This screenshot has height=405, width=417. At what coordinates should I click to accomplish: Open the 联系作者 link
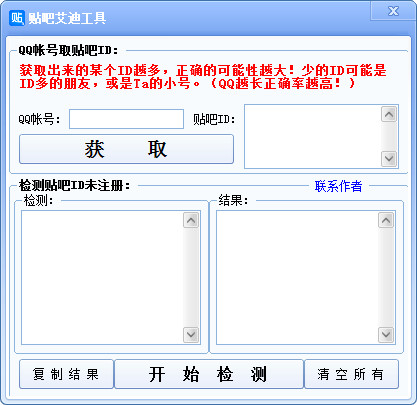point(338,186)
